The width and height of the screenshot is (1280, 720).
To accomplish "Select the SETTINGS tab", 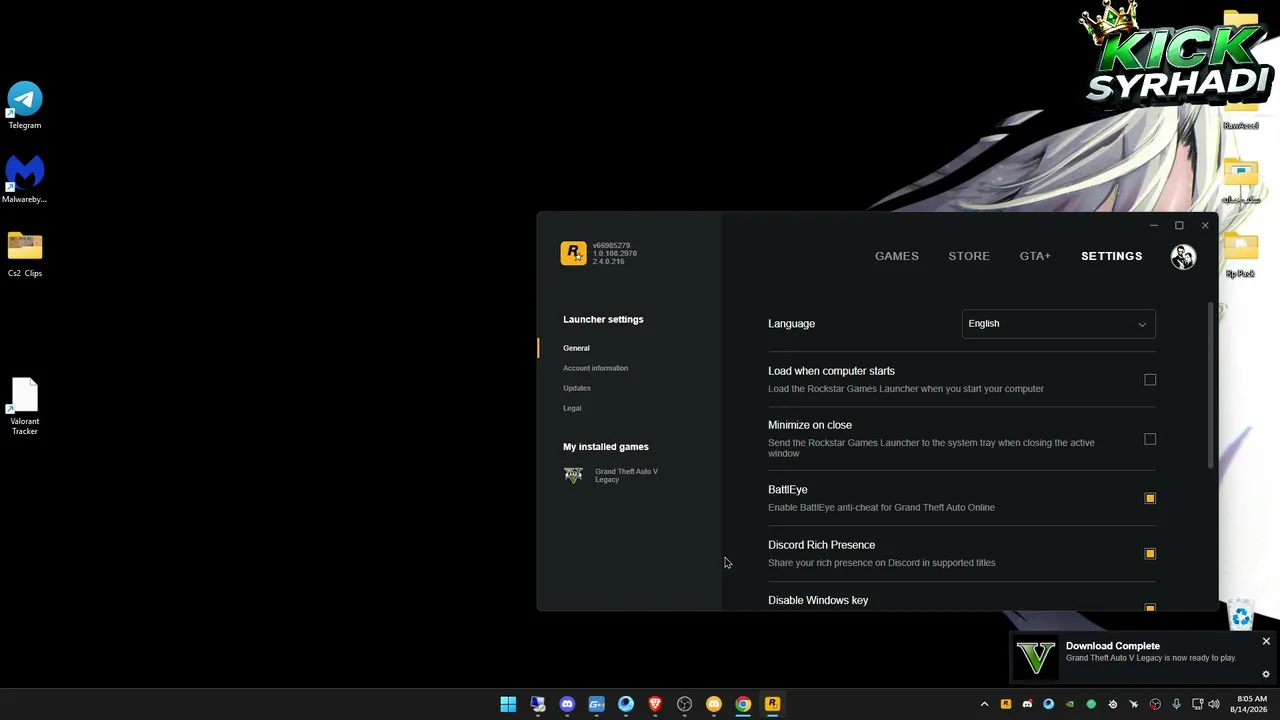I will [1111, 256].
